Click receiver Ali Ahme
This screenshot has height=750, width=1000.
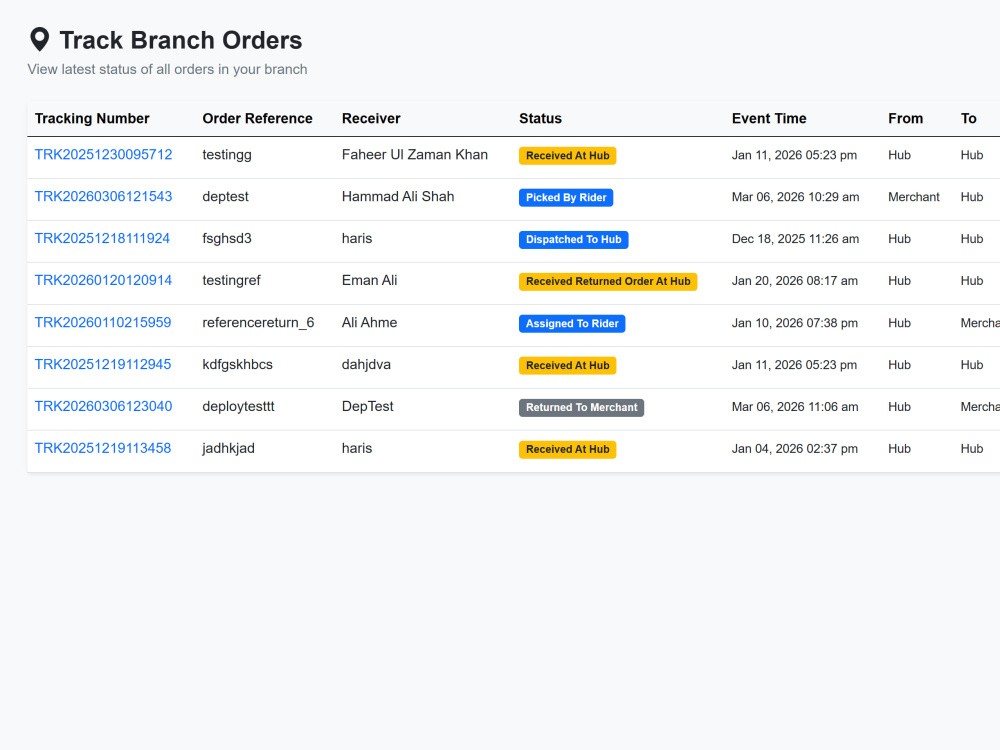click(x=369, y=323)
